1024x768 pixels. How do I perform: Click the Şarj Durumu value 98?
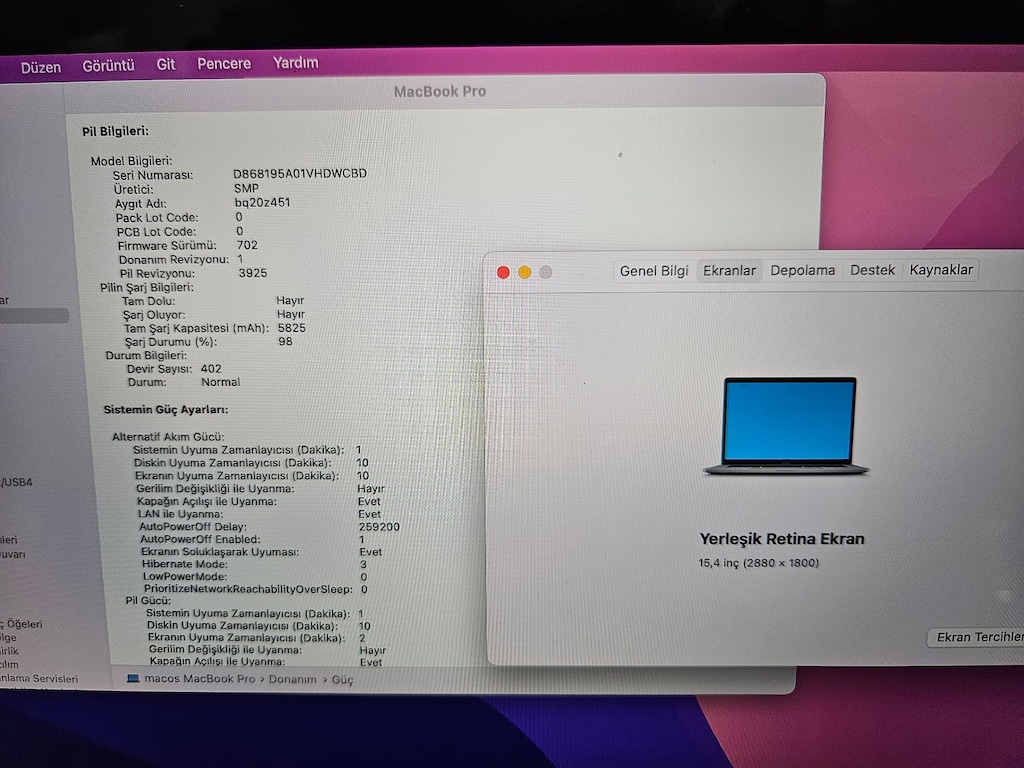pos(285,342)
